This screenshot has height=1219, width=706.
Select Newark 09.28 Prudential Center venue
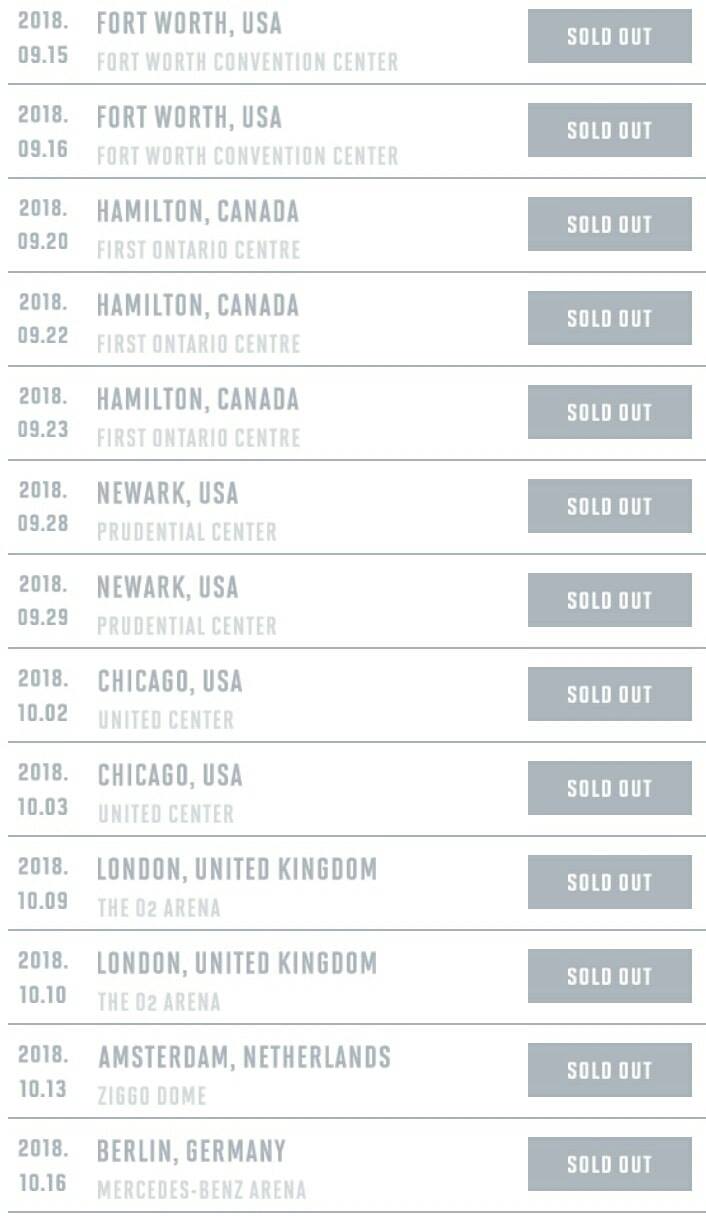coord(187,532)
